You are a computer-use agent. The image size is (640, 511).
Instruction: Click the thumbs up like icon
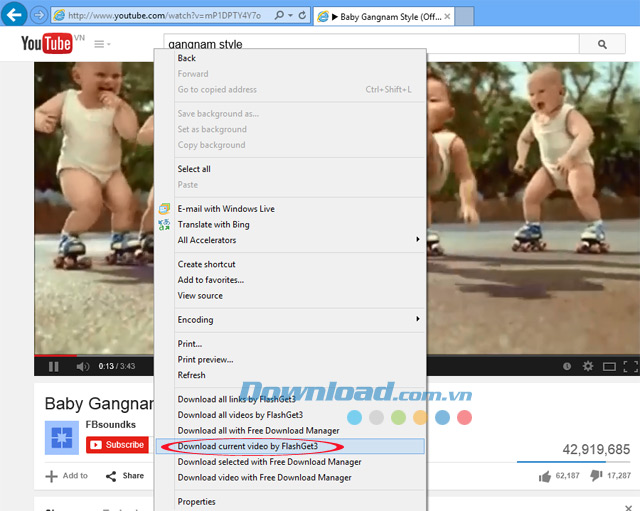tap(545, 476)
